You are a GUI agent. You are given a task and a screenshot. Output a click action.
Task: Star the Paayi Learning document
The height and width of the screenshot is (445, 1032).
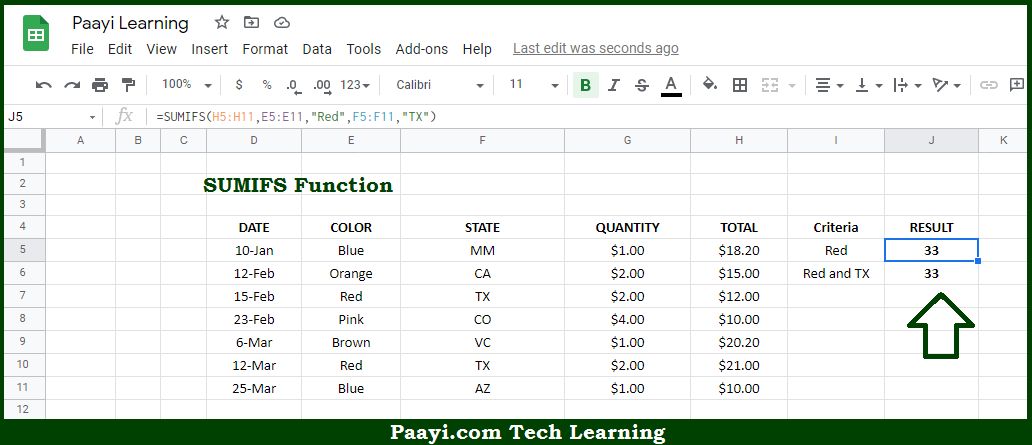point(222,23)
